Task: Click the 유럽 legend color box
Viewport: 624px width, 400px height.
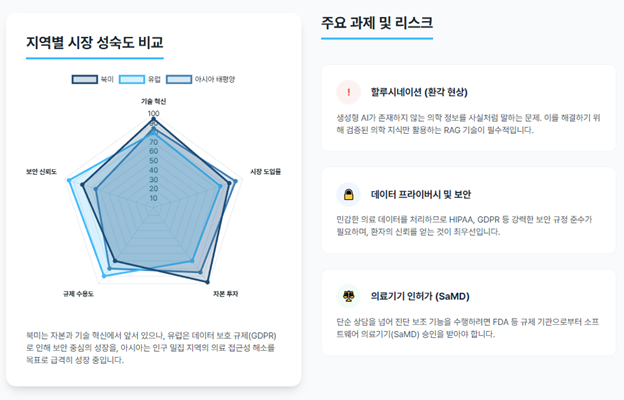Action: coord(132,79)
